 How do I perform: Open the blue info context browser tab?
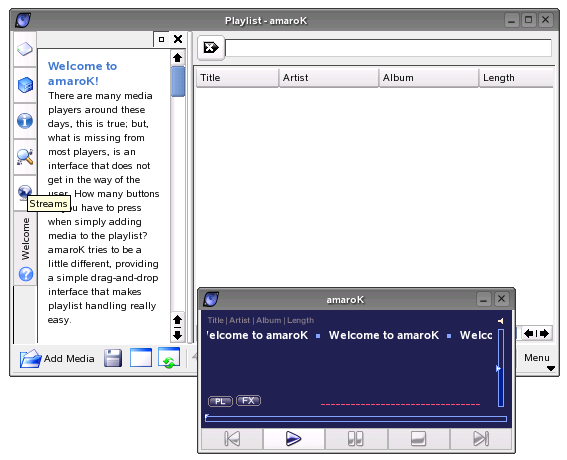(25, 121)
